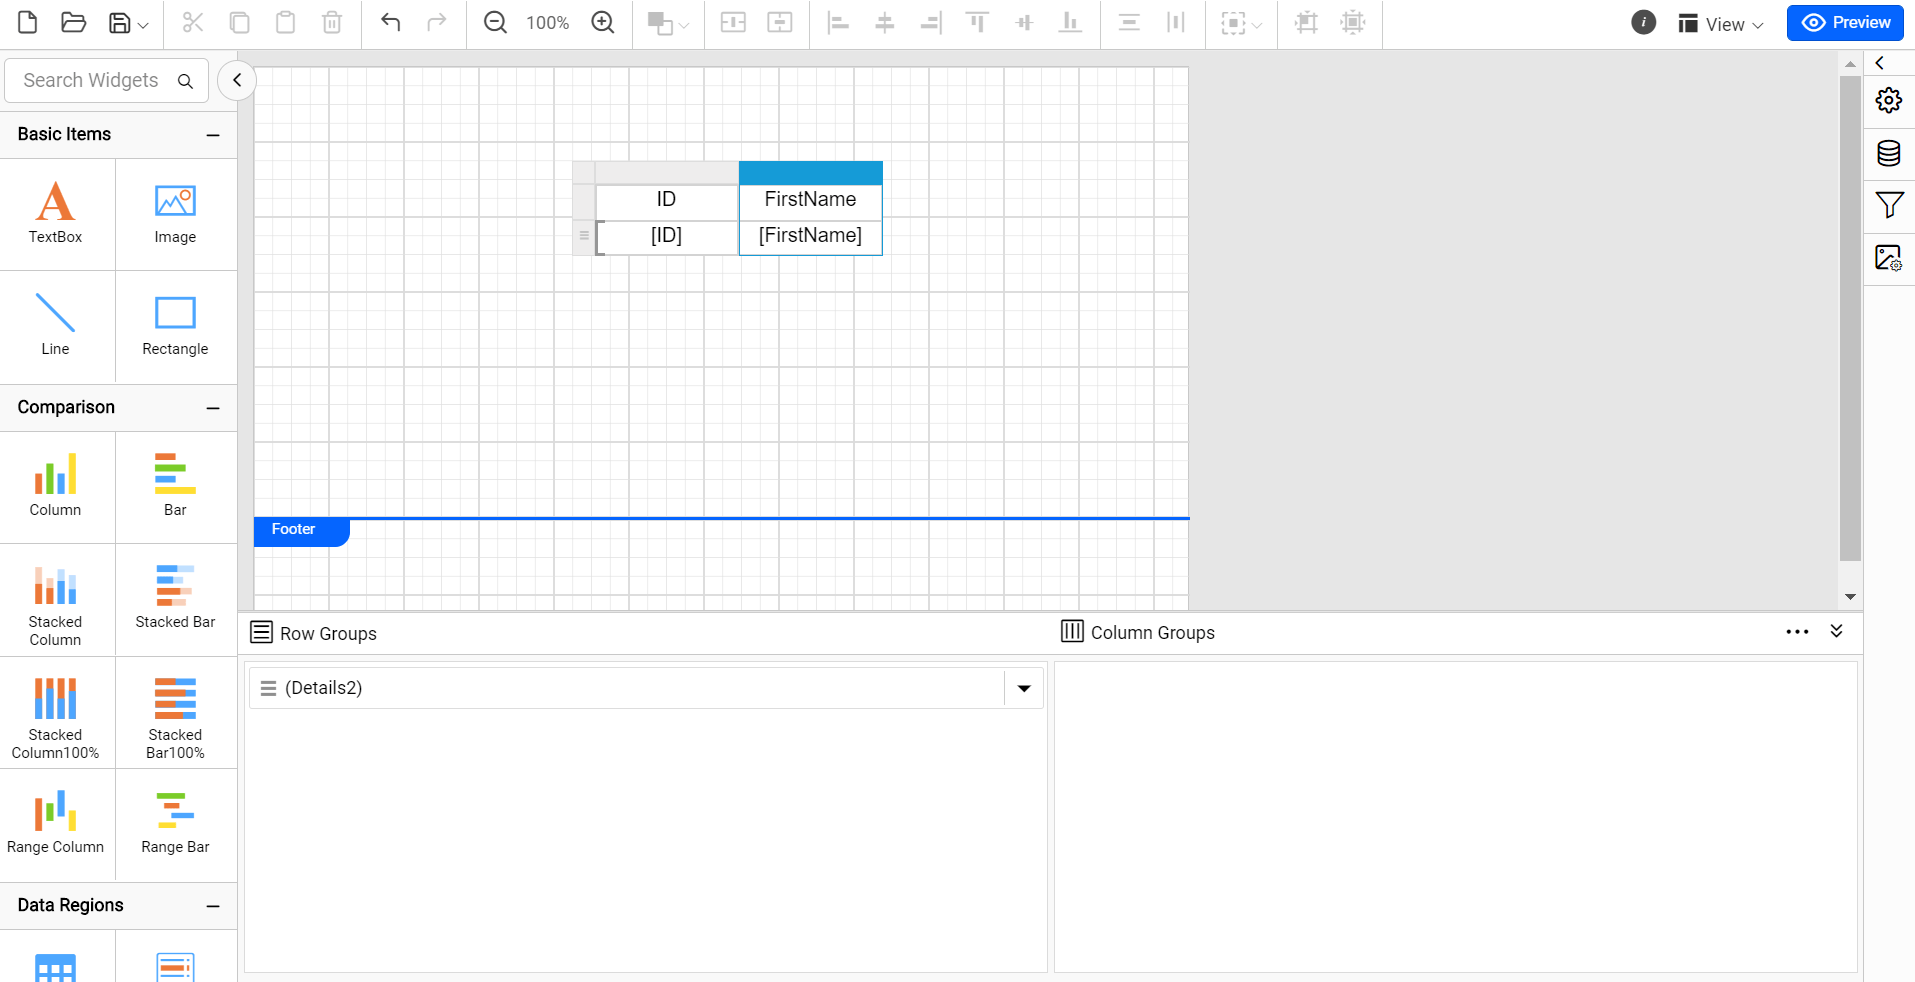The height and width of the screenshot is (982, 1915).
Task: Collapse the Basic Items section
Action: (212, 134)
